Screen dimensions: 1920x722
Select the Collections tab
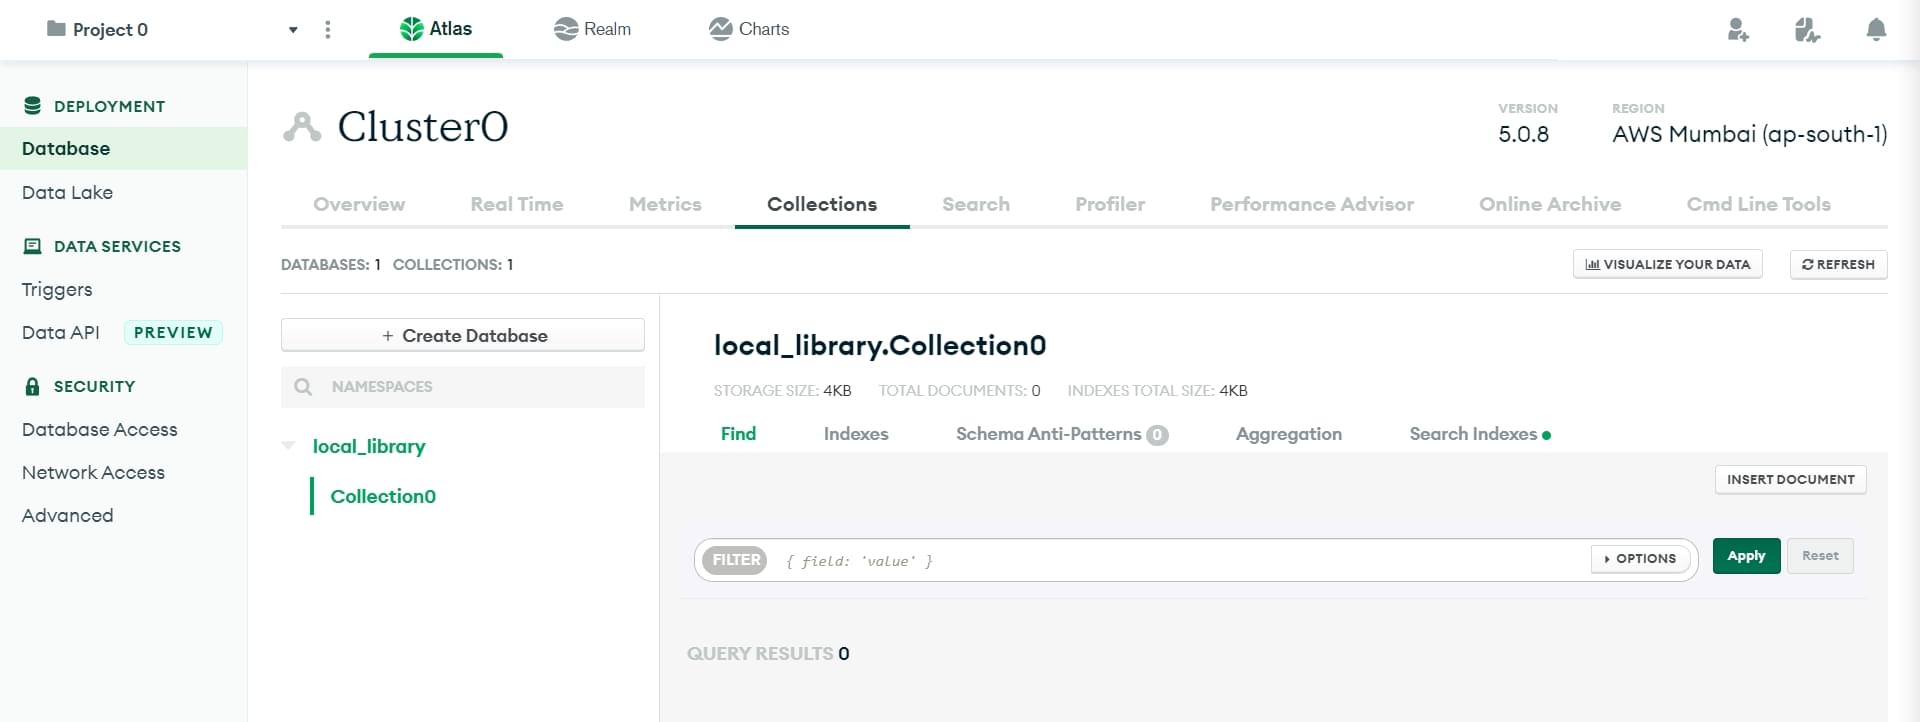[x=822, y=204]
